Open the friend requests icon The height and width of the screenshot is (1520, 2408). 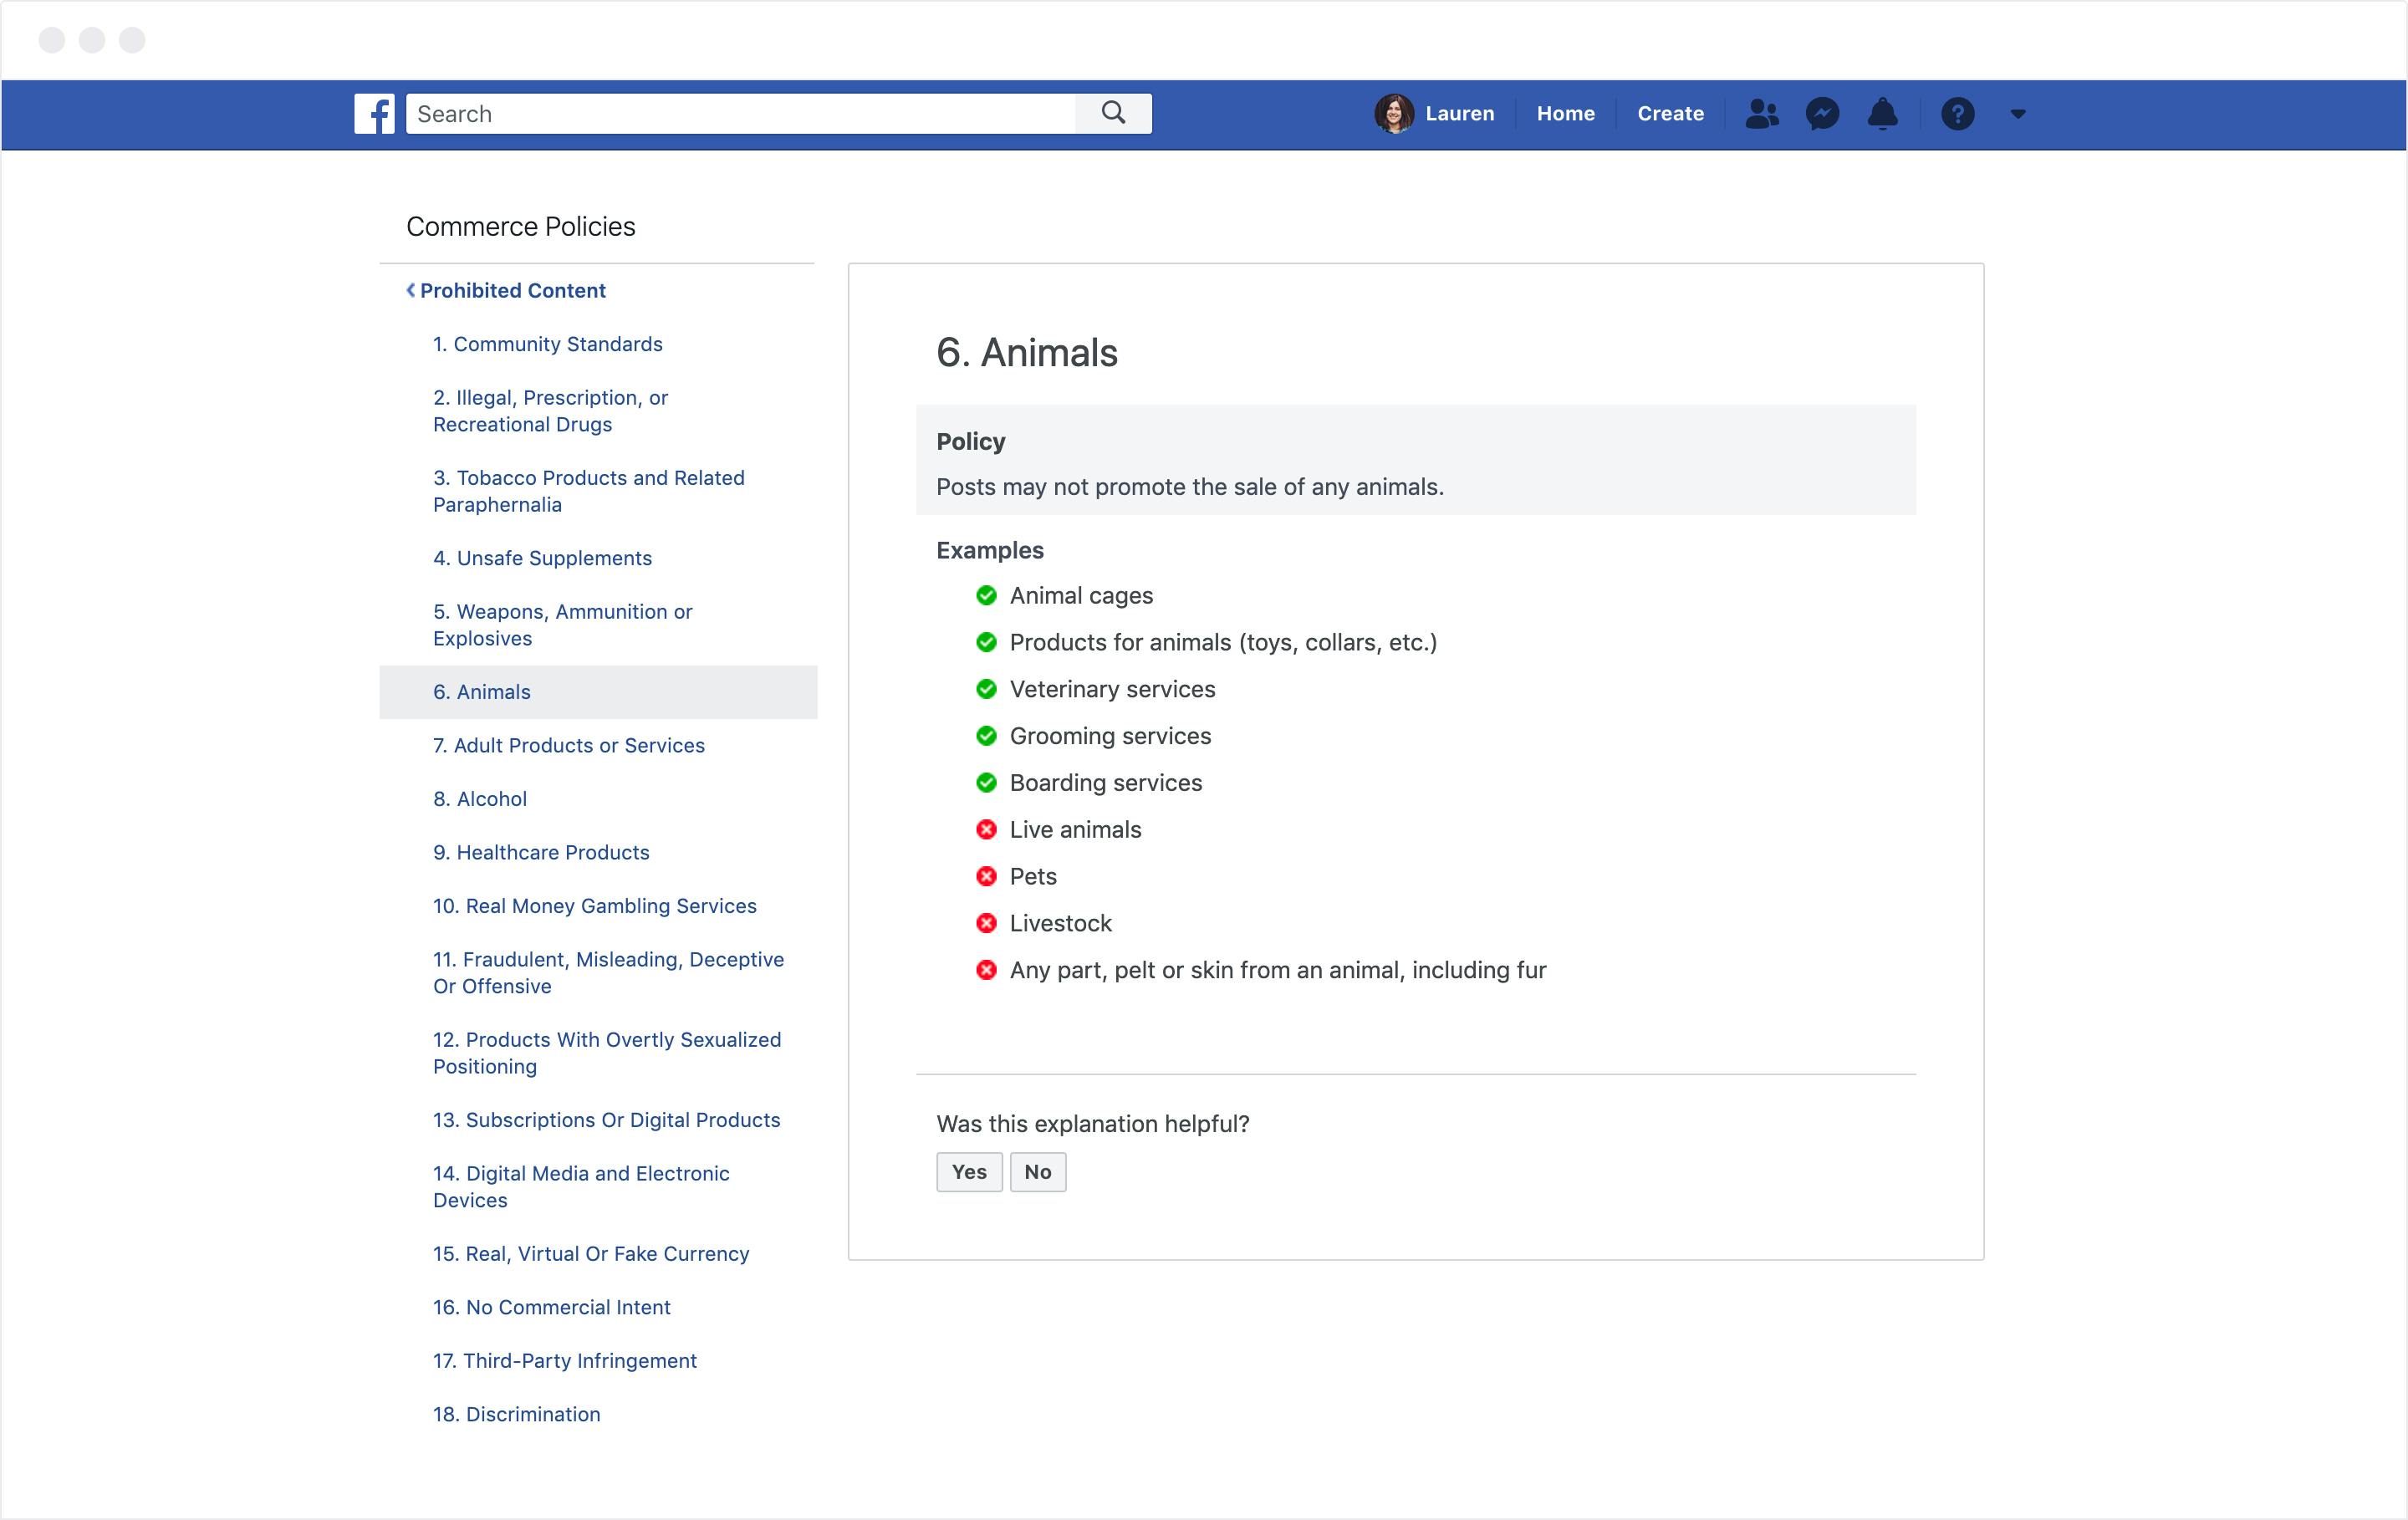click(1761, 114)
